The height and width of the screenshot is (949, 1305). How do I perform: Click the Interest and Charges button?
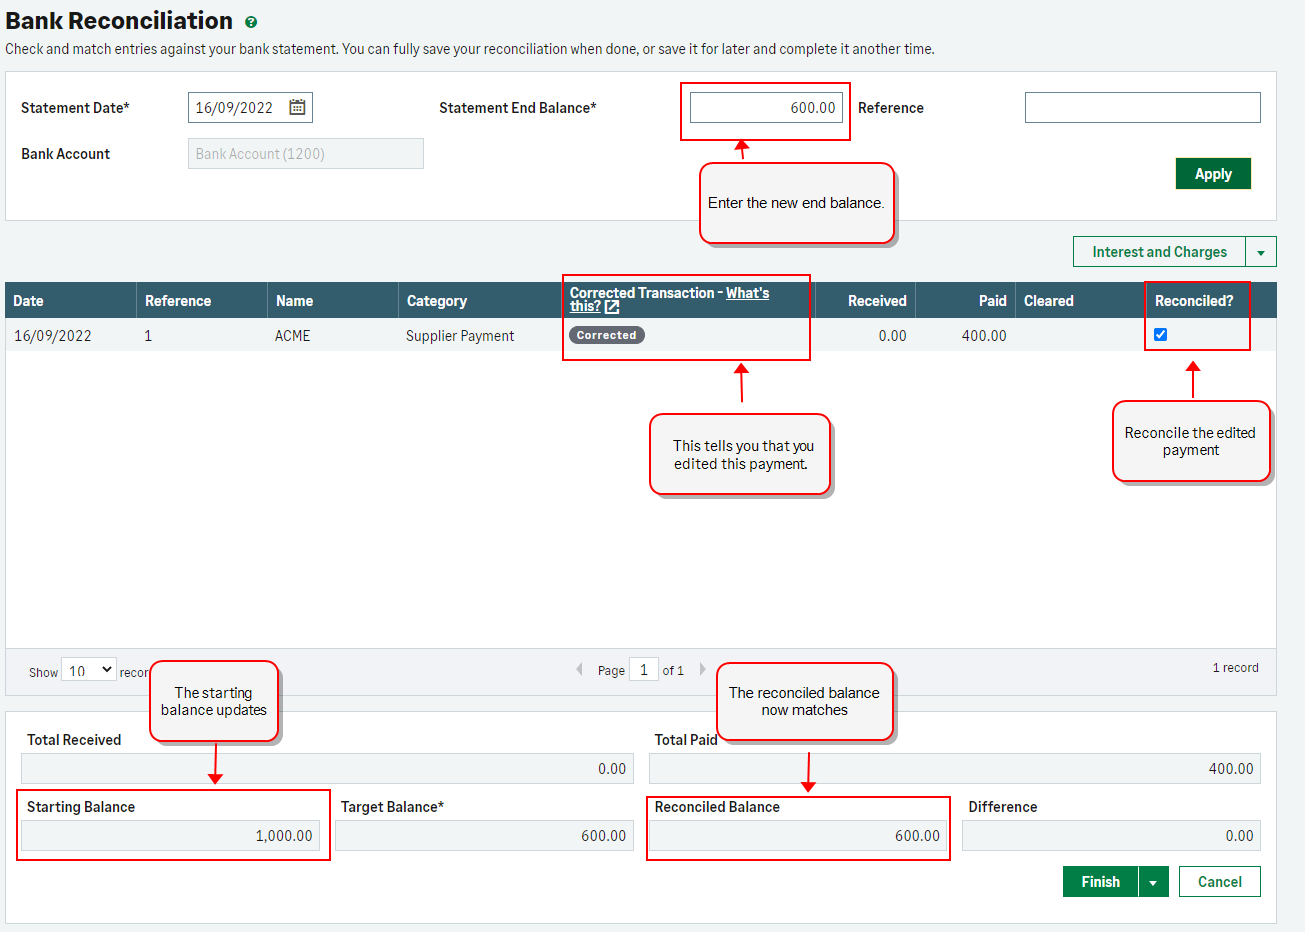[x=1158, y=252]
